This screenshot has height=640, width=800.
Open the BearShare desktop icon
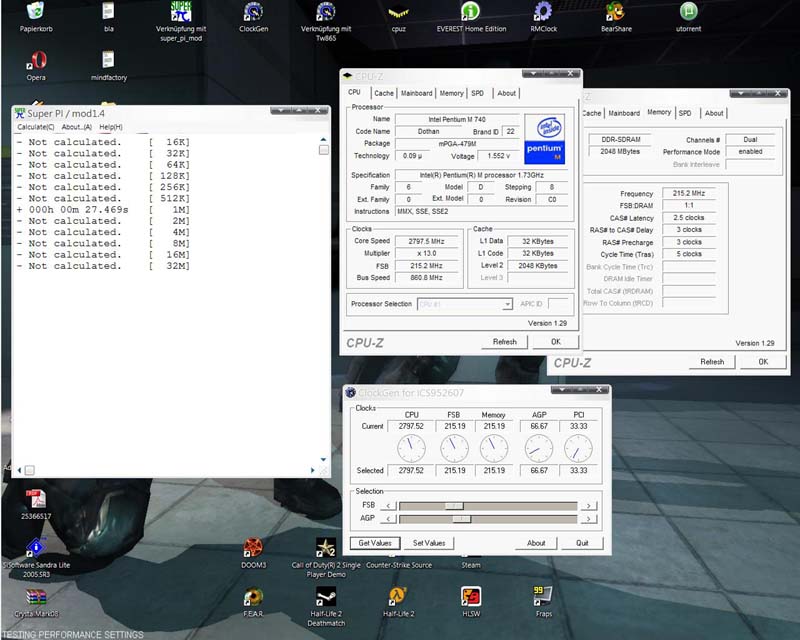(616, 11)
